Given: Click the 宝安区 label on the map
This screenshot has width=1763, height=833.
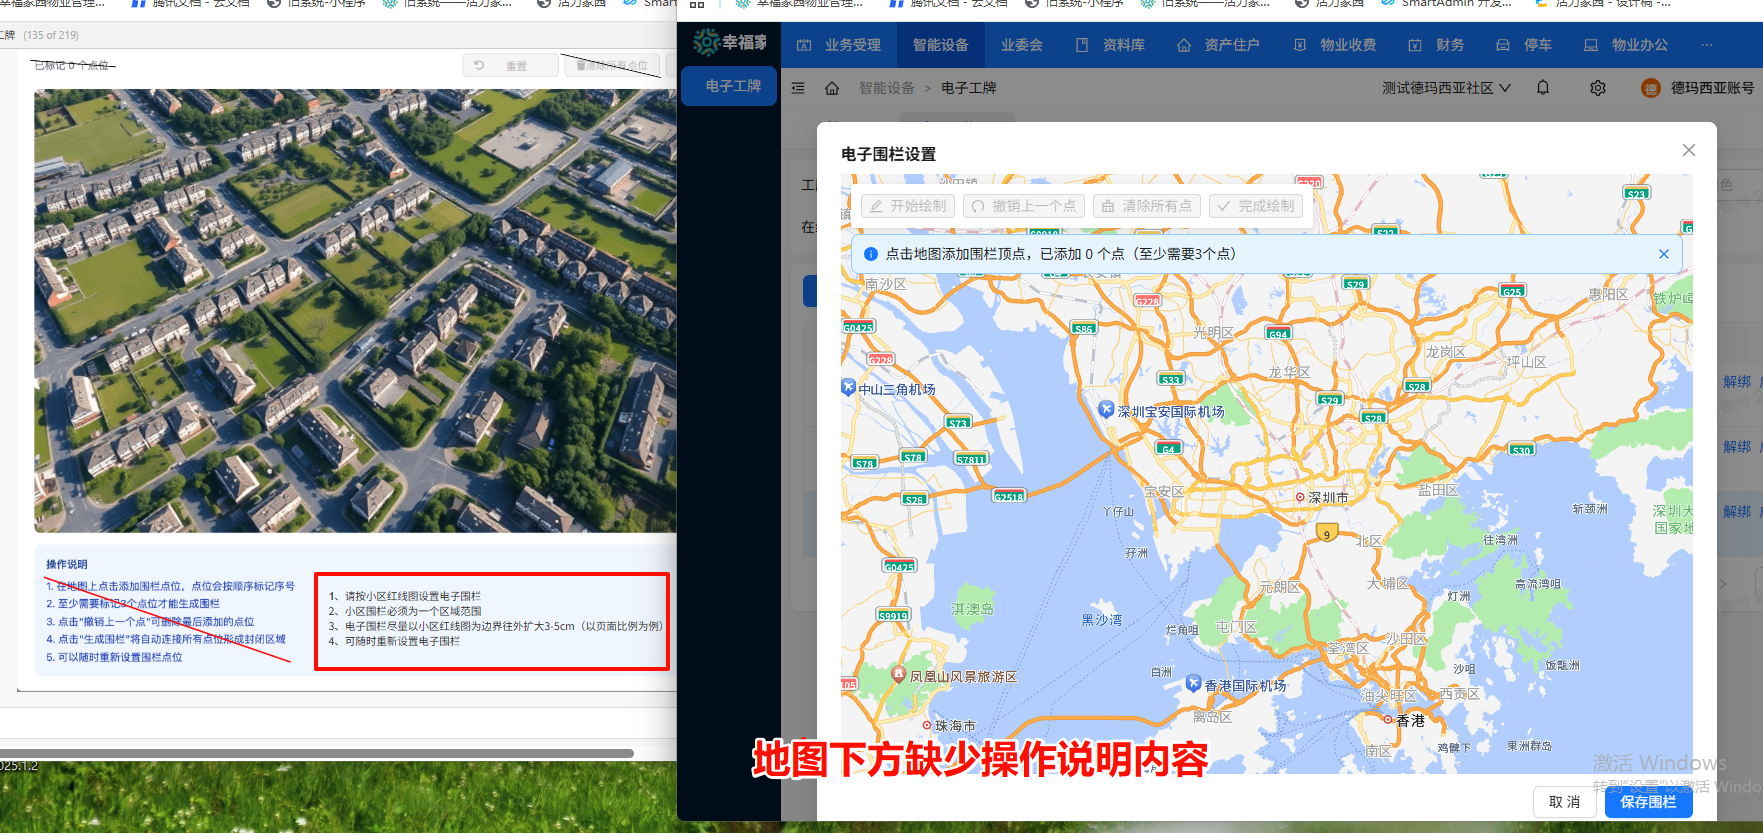Looking at the screenshot, I should tap(1164, 491).
